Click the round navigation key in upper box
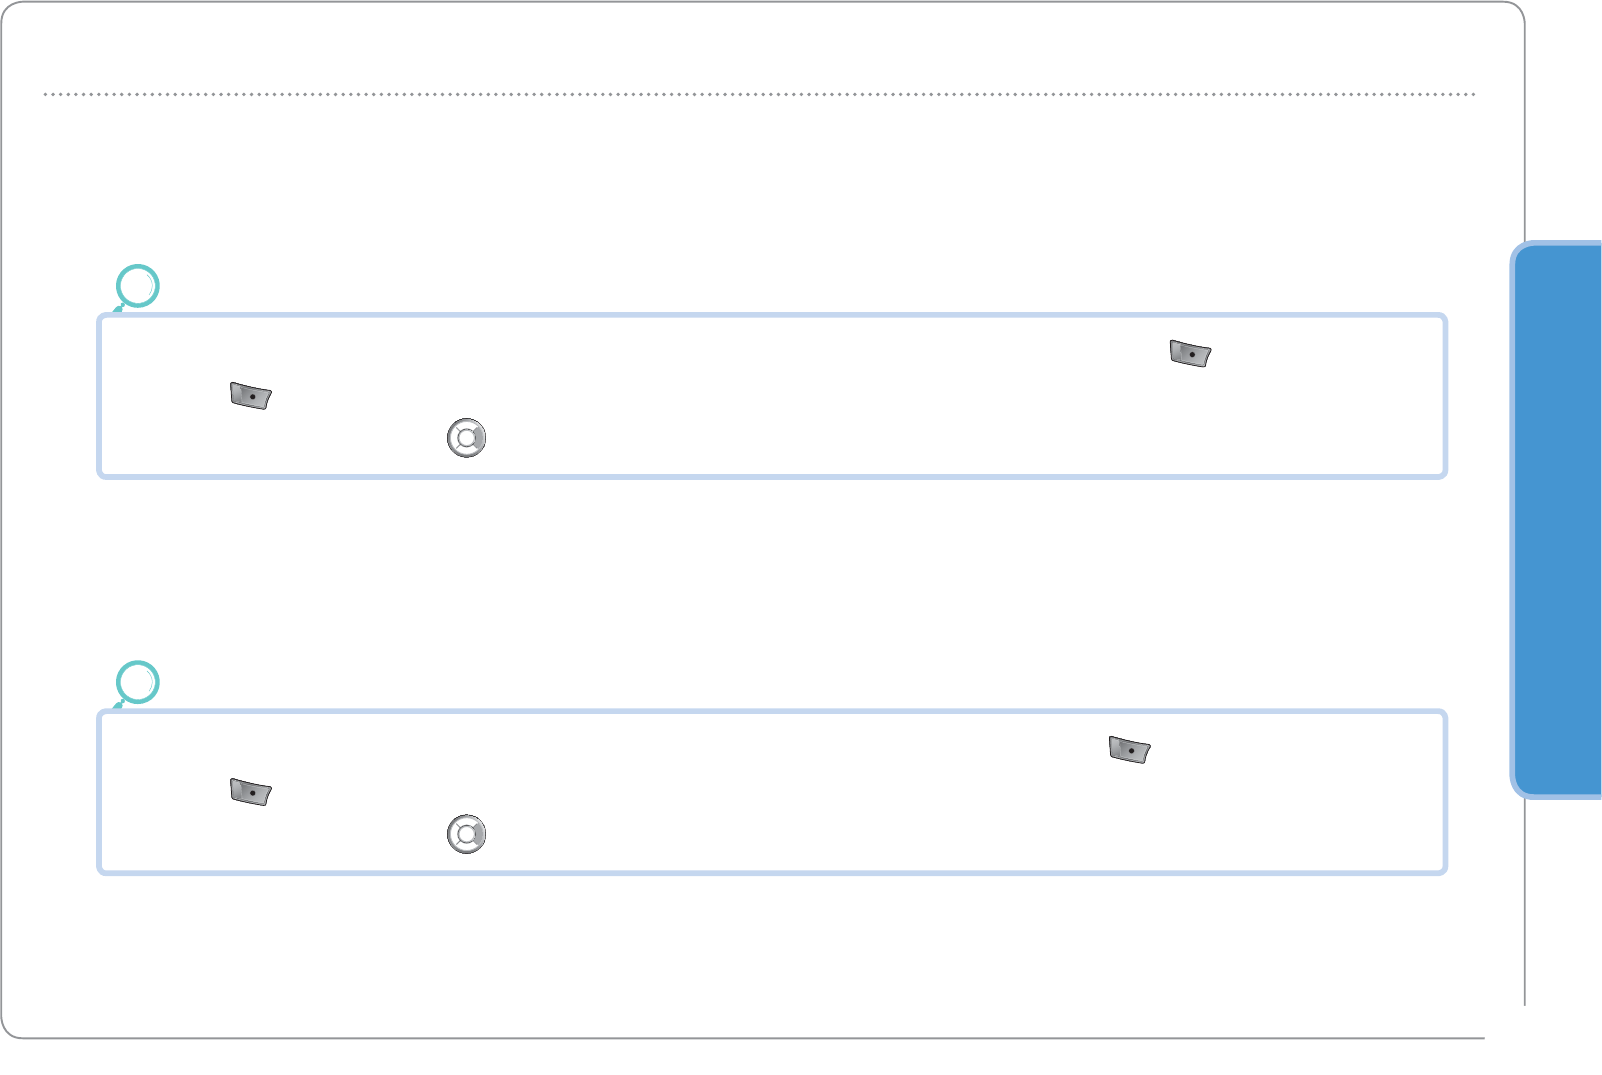1602x1075 pixels. pos(466,438)
